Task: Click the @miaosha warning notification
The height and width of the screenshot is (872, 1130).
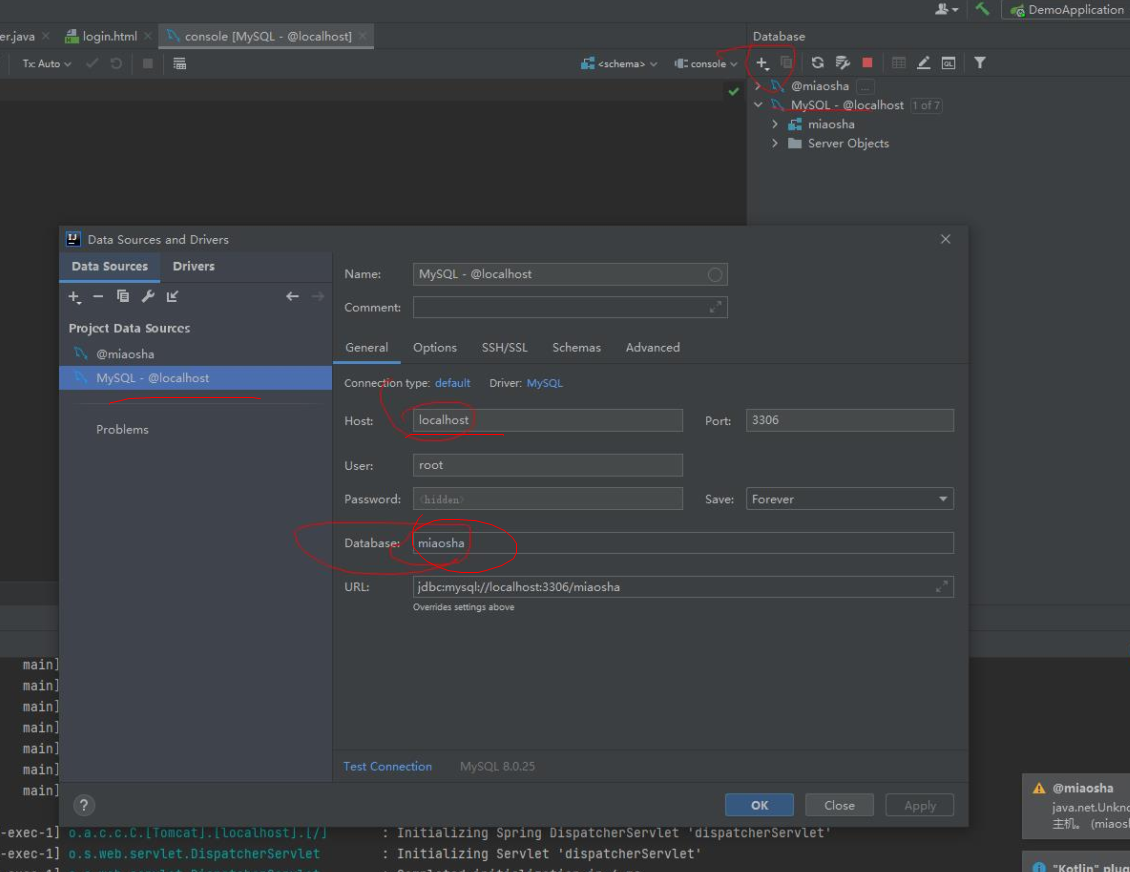Action: [x=1076, y=806]
